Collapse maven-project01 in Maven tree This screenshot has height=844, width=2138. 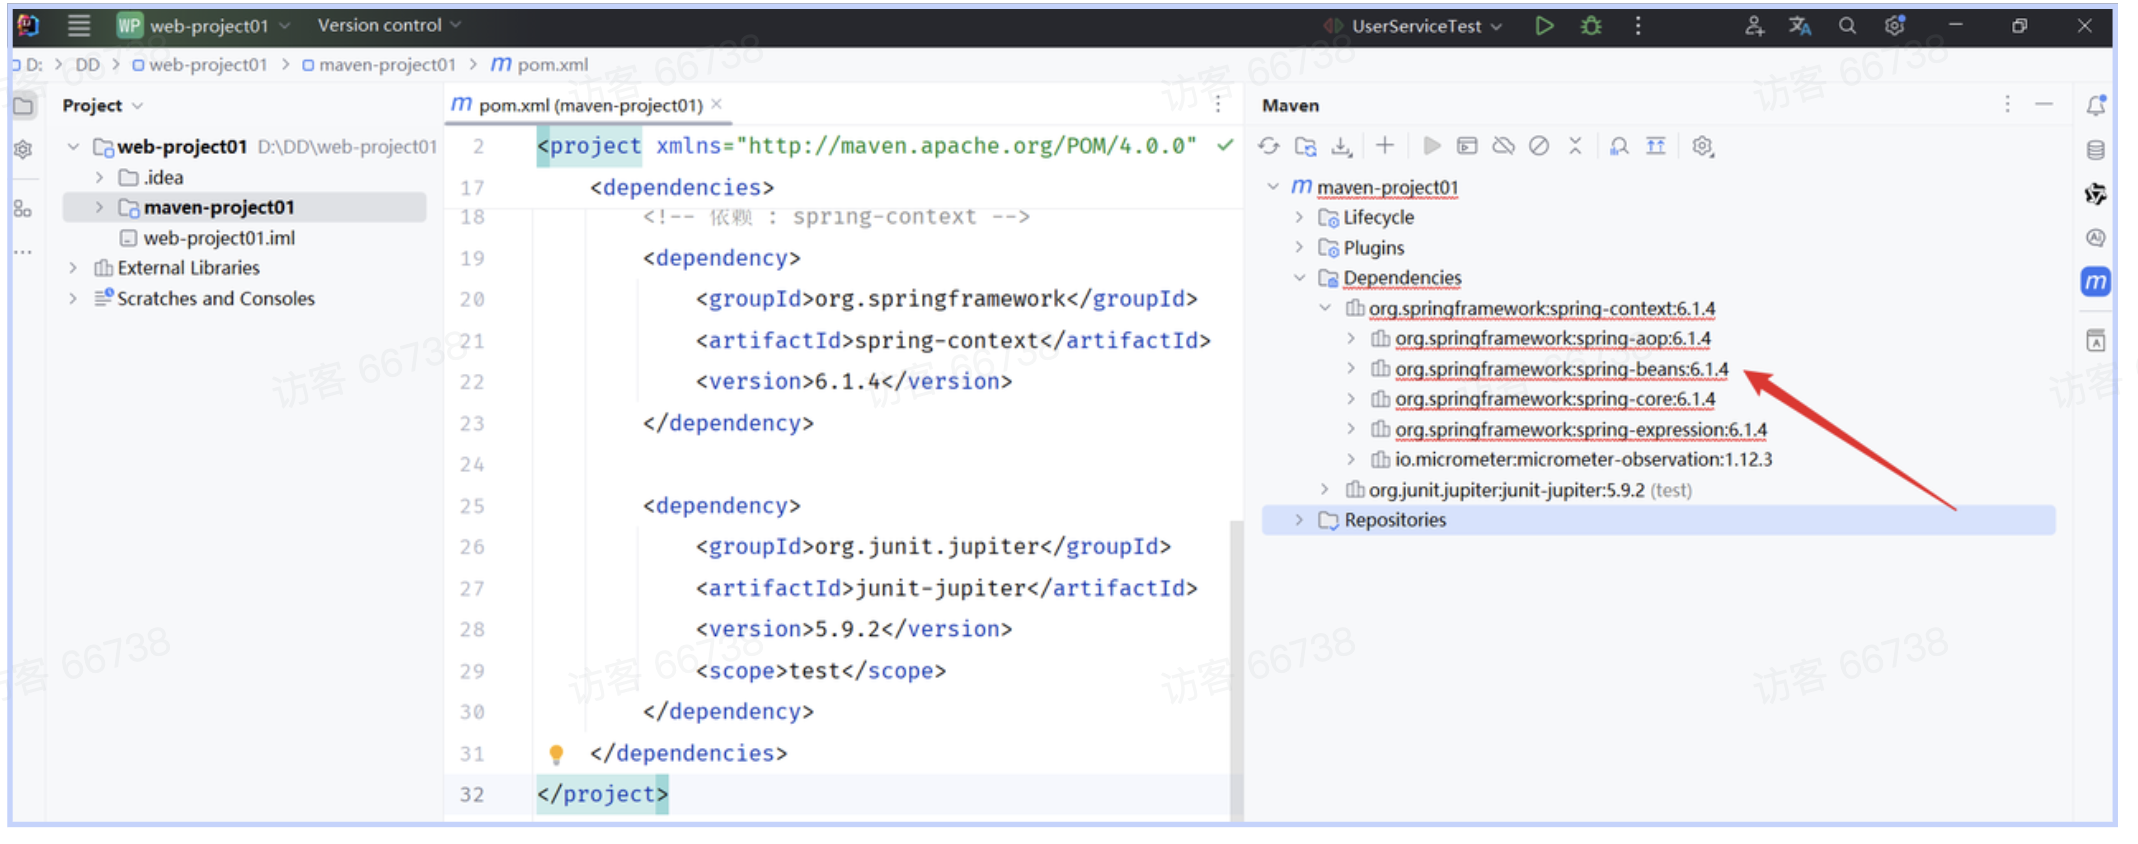click(1273, 187)
